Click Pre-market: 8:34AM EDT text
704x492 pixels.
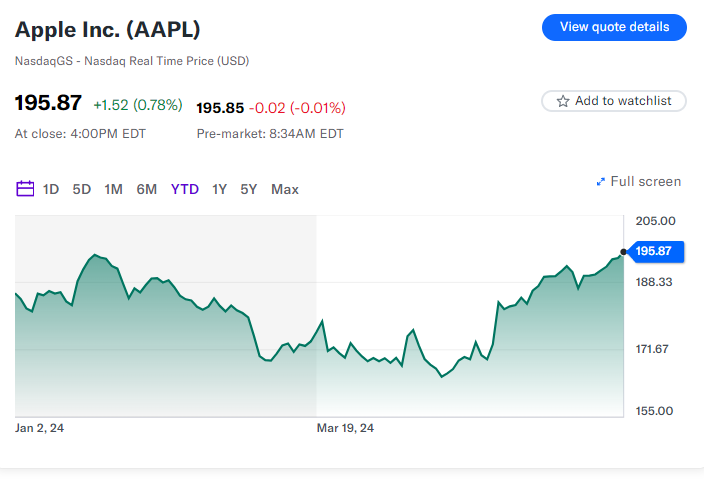(x=270, y=134)
